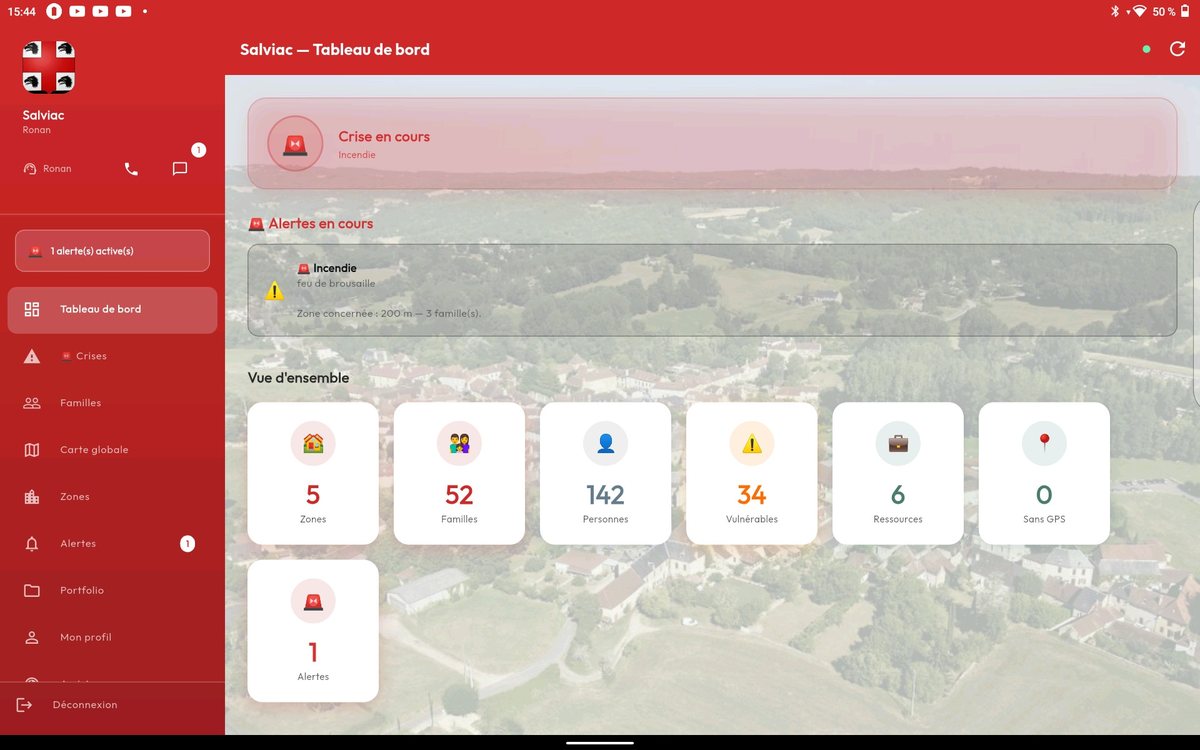Click the folder icon beside Portfolio
This screenshot has width=1200, height=750.
tap(32, 591)
